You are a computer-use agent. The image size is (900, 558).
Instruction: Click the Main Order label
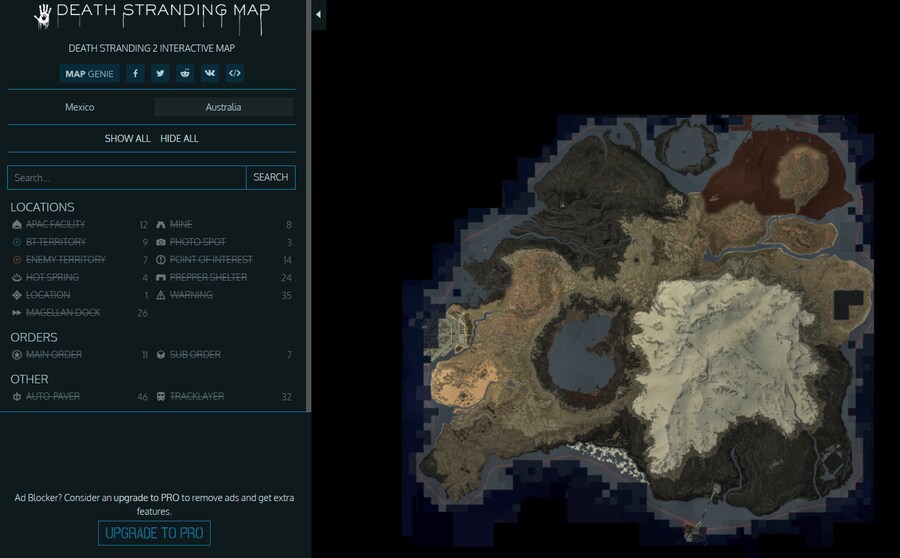coord(54,355)
